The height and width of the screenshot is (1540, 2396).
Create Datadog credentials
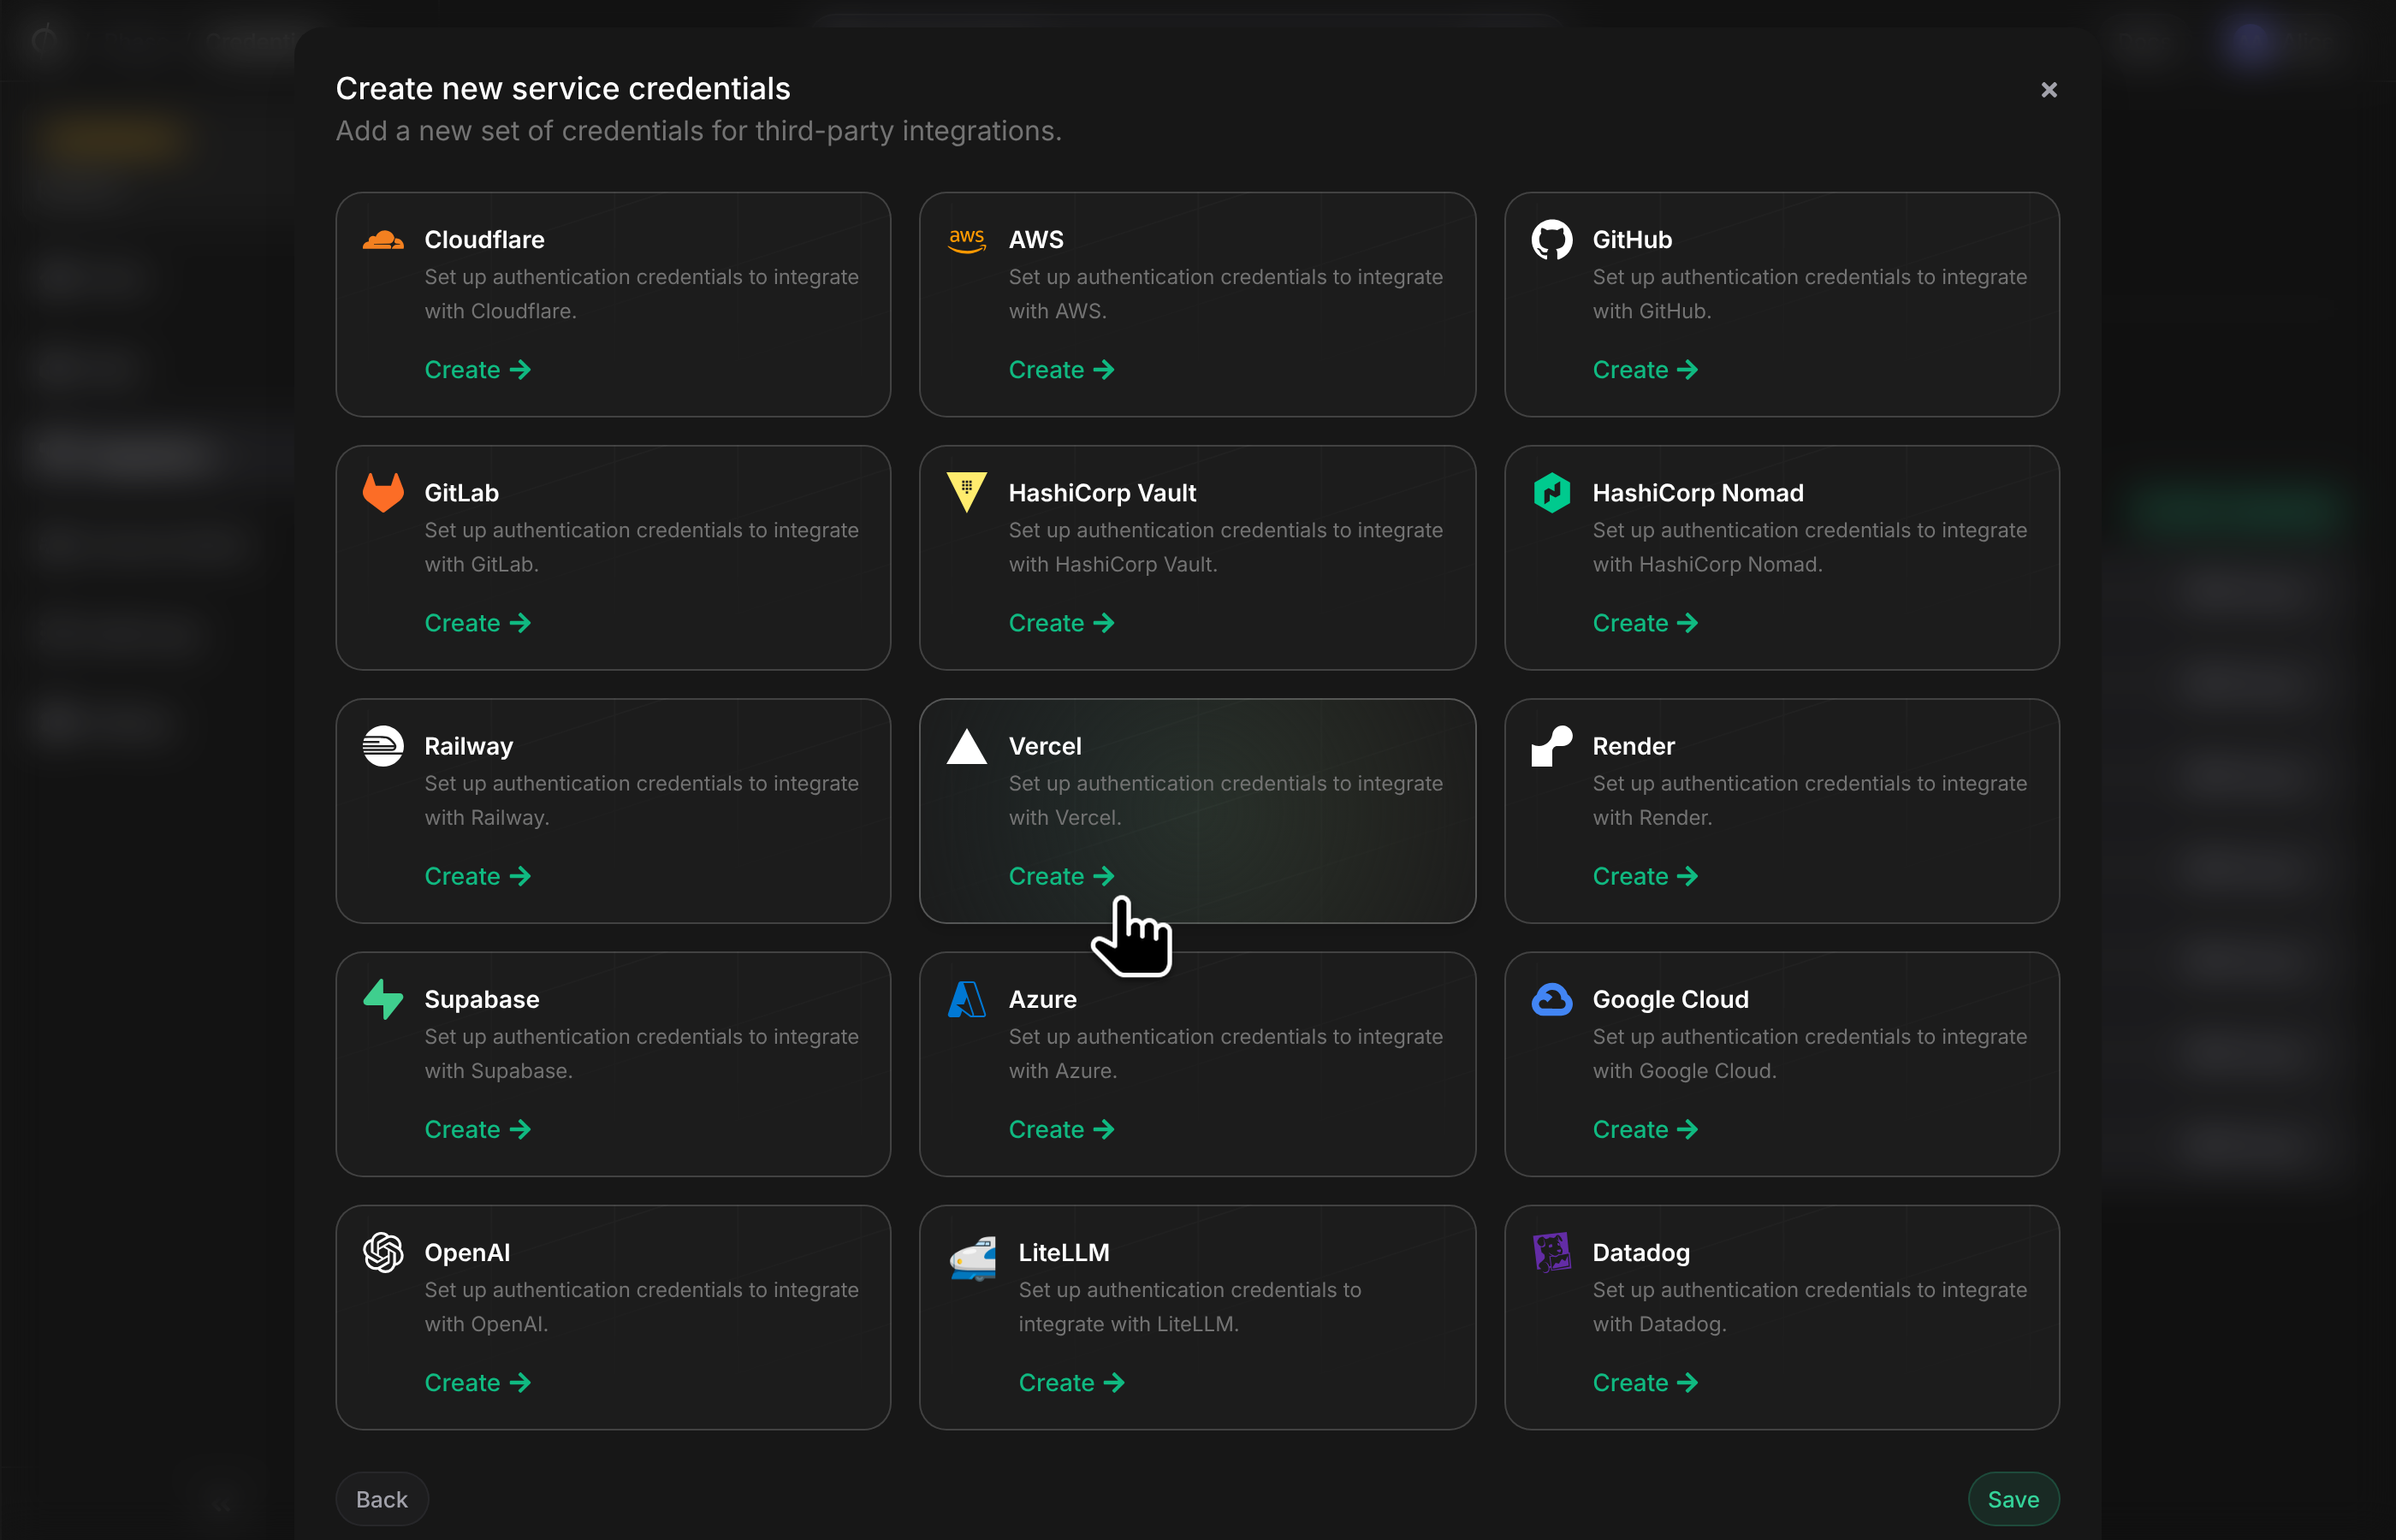coord(1645,1382)
